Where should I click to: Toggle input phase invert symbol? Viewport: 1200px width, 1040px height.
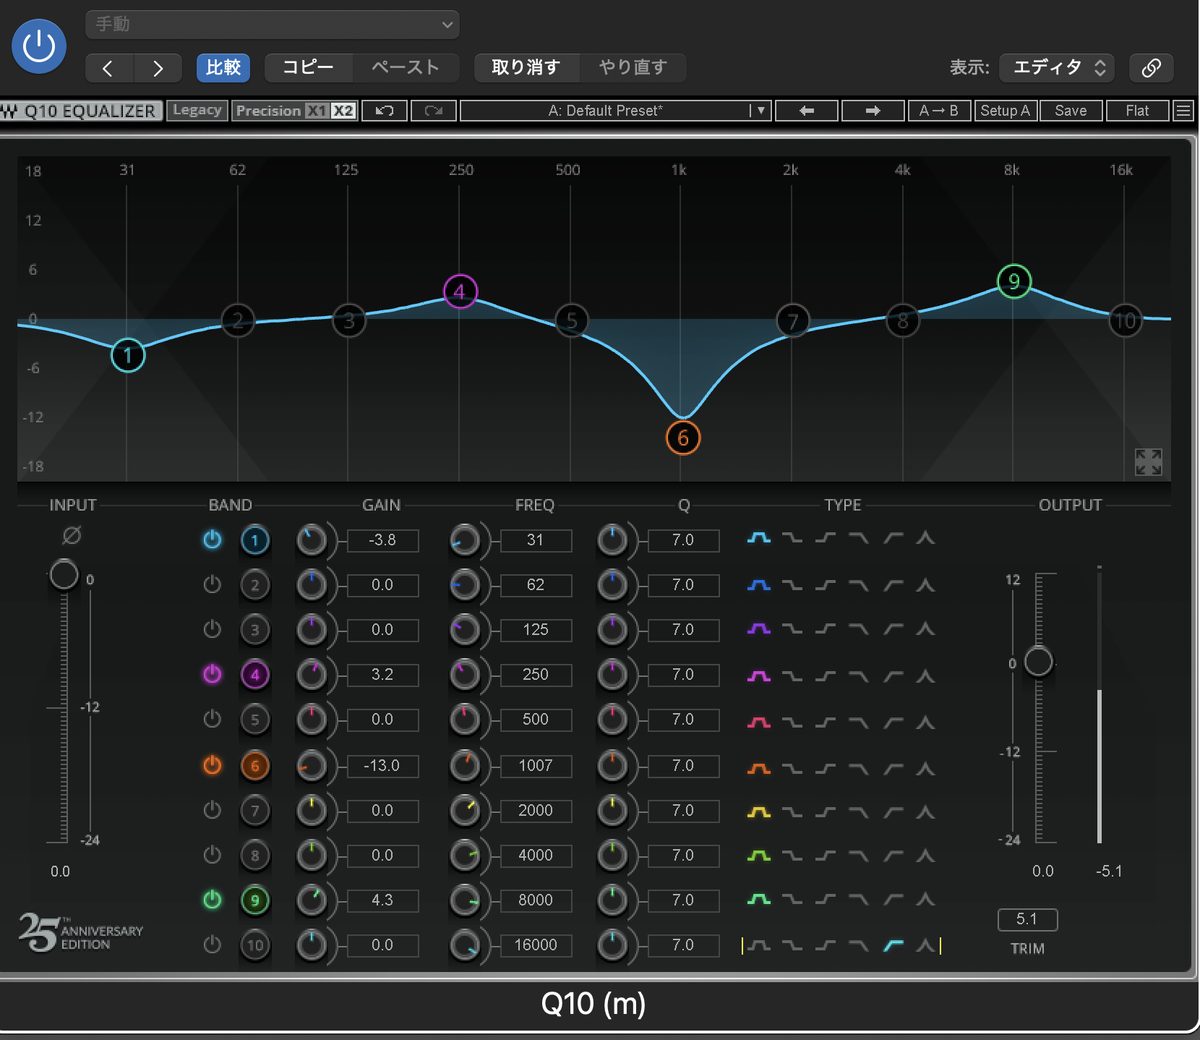click(71, 536)
